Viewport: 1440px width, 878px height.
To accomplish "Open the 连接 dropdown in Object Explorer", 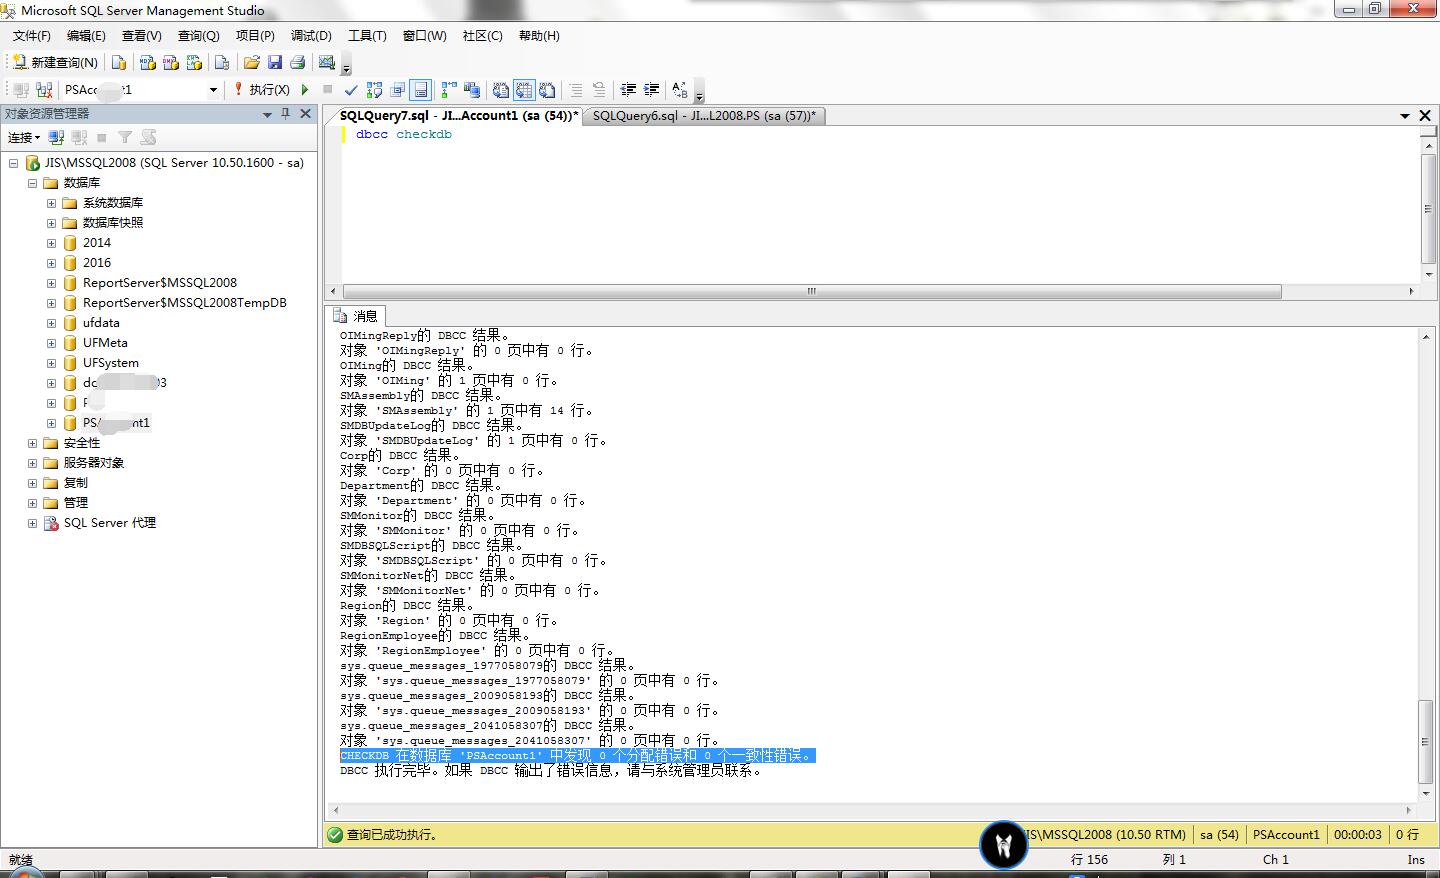I will [24, 137].
